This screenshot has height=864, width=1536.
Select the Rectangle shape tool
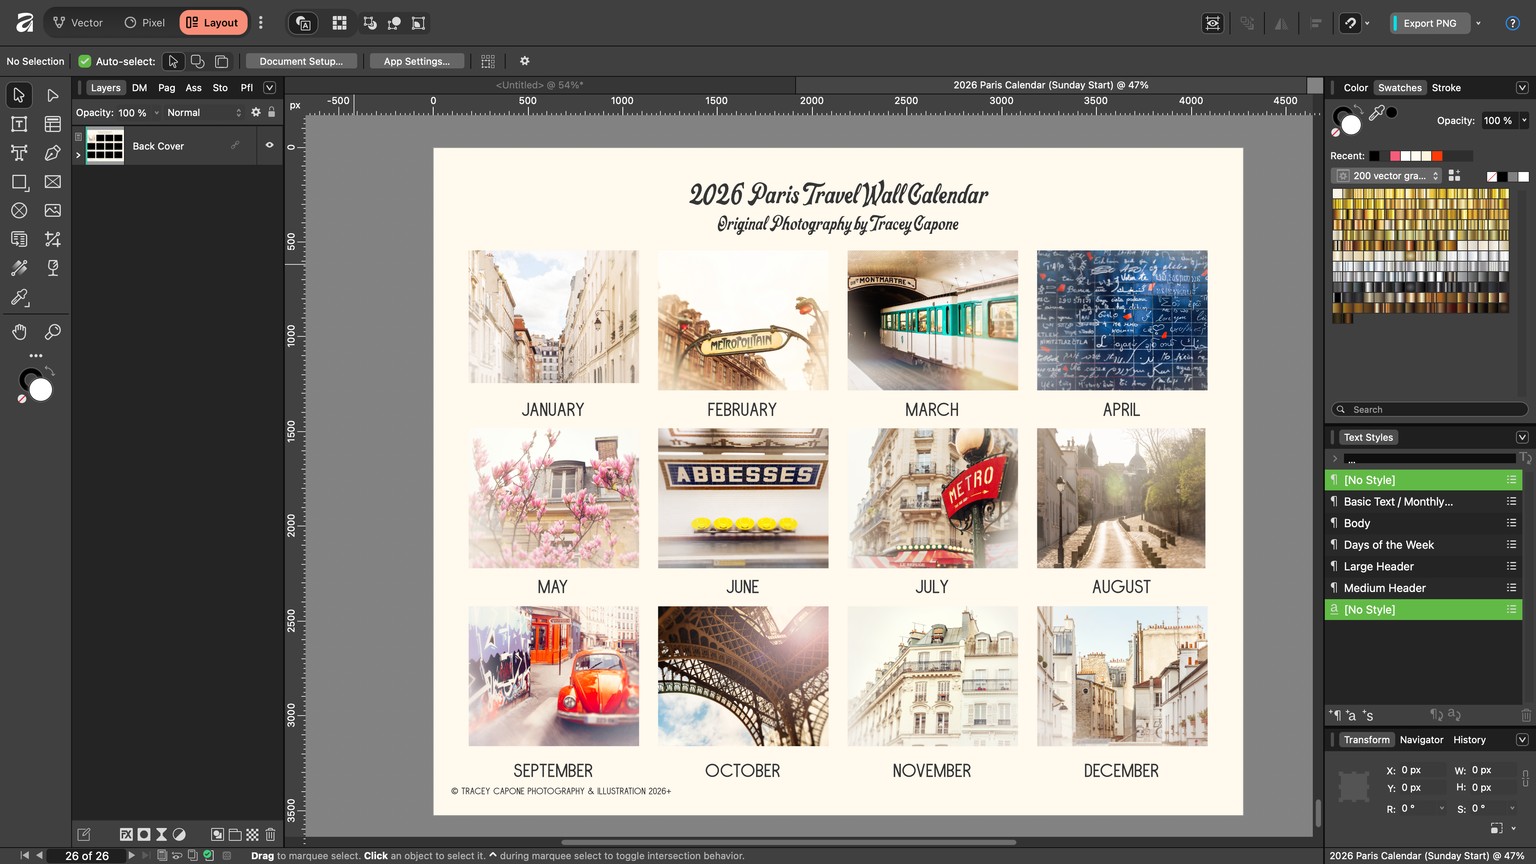[x=19, y=182]
